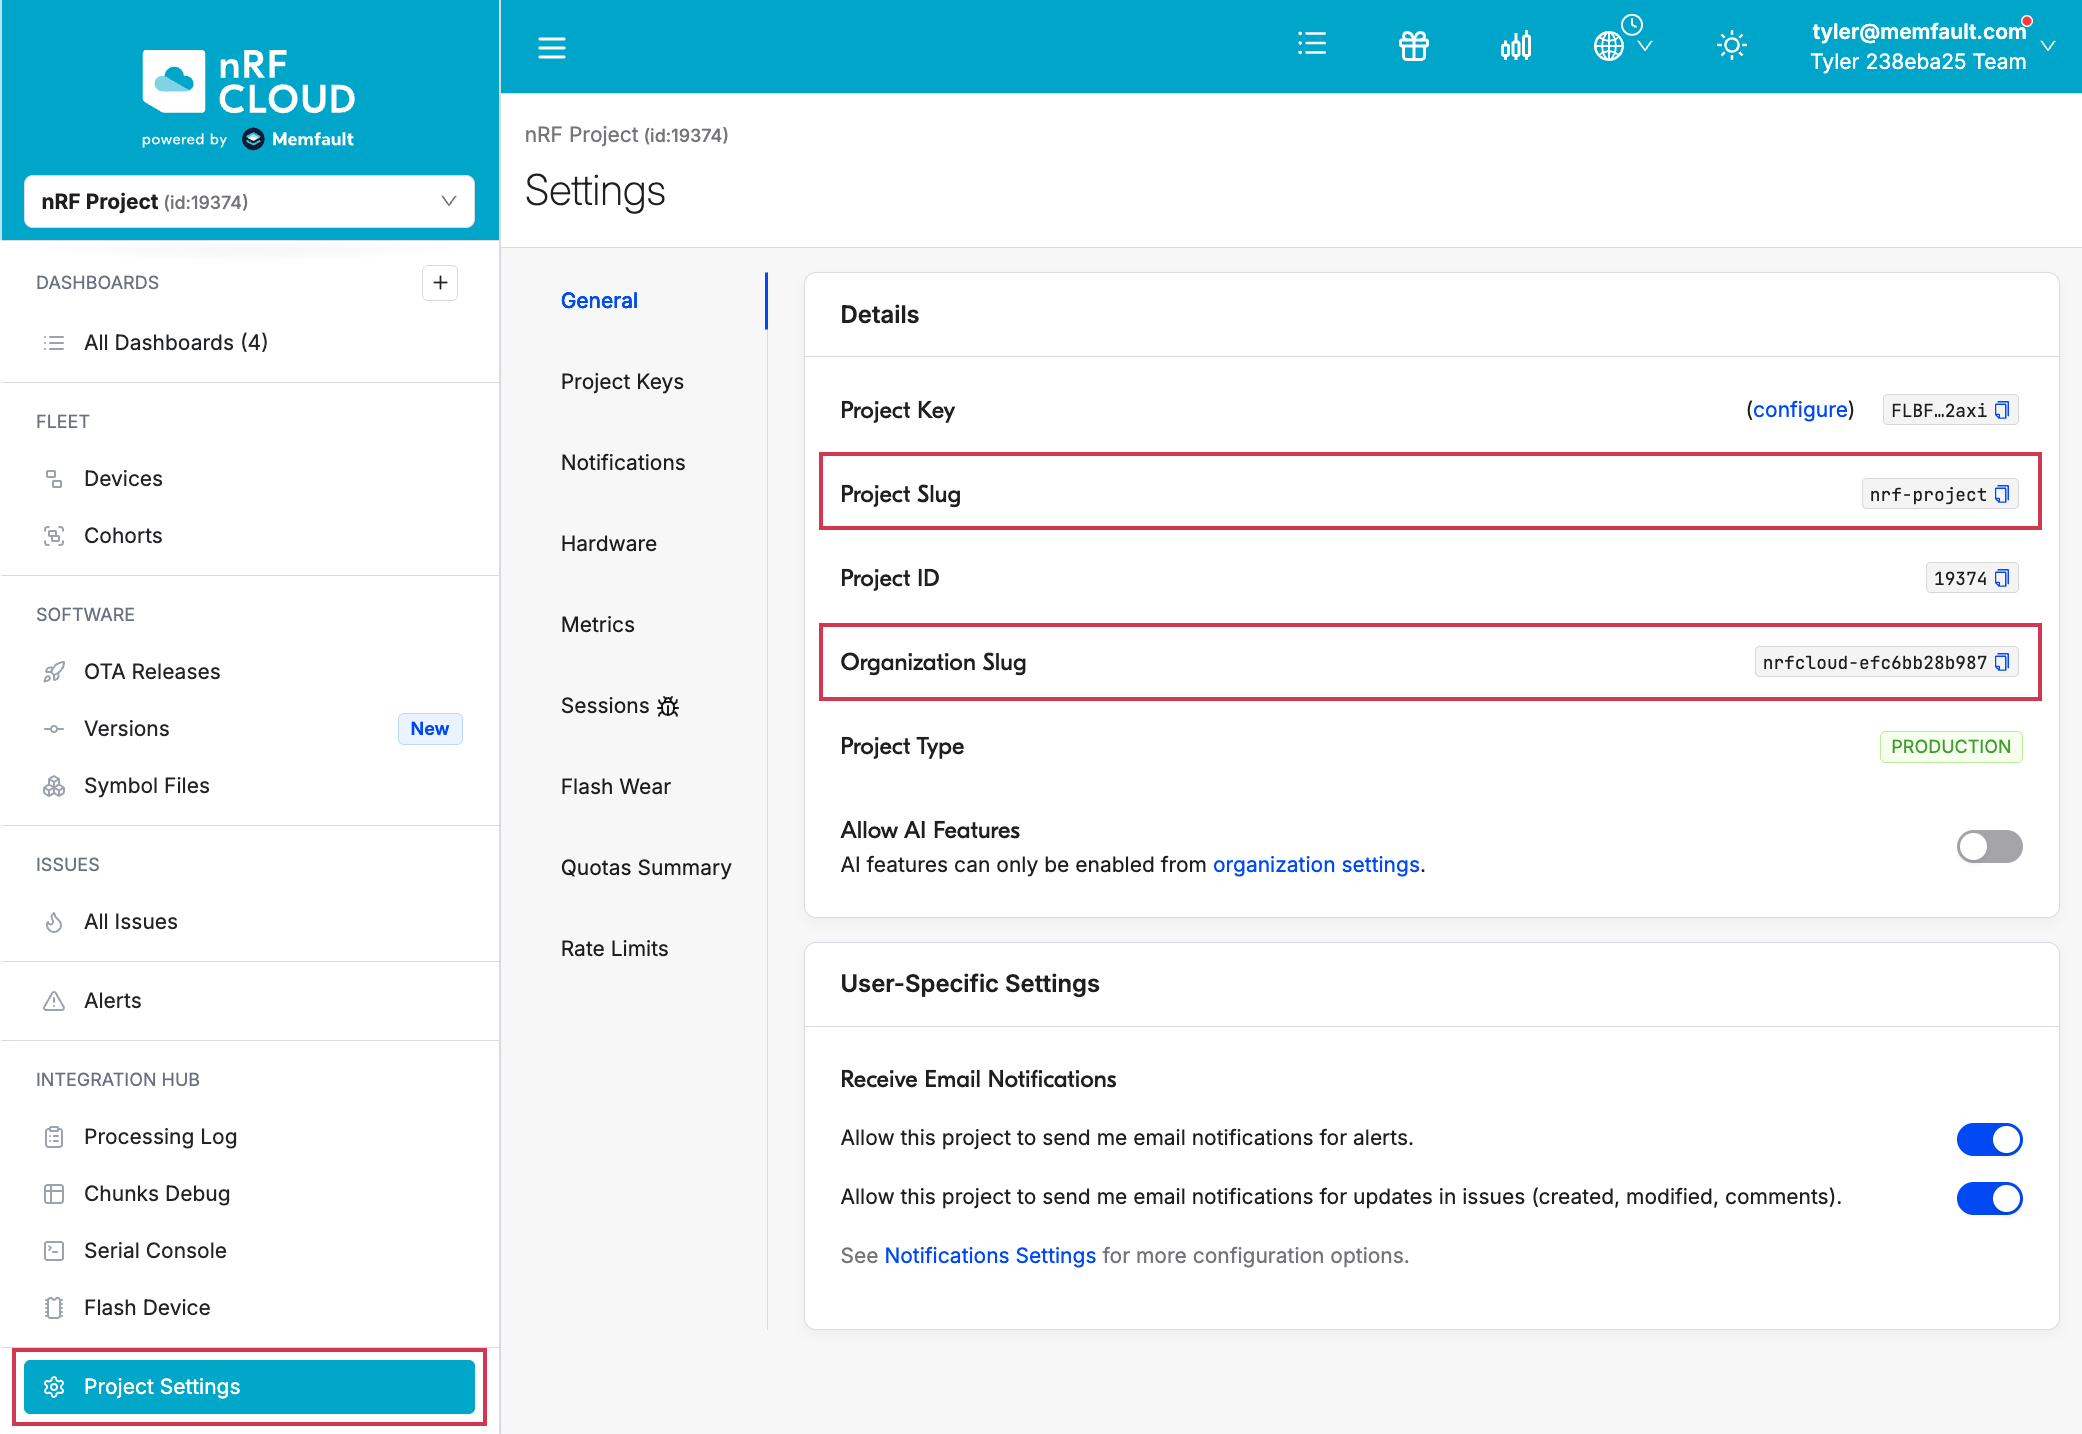
Task: Click the Memfault powered-by logo
Action: [298, 139]
